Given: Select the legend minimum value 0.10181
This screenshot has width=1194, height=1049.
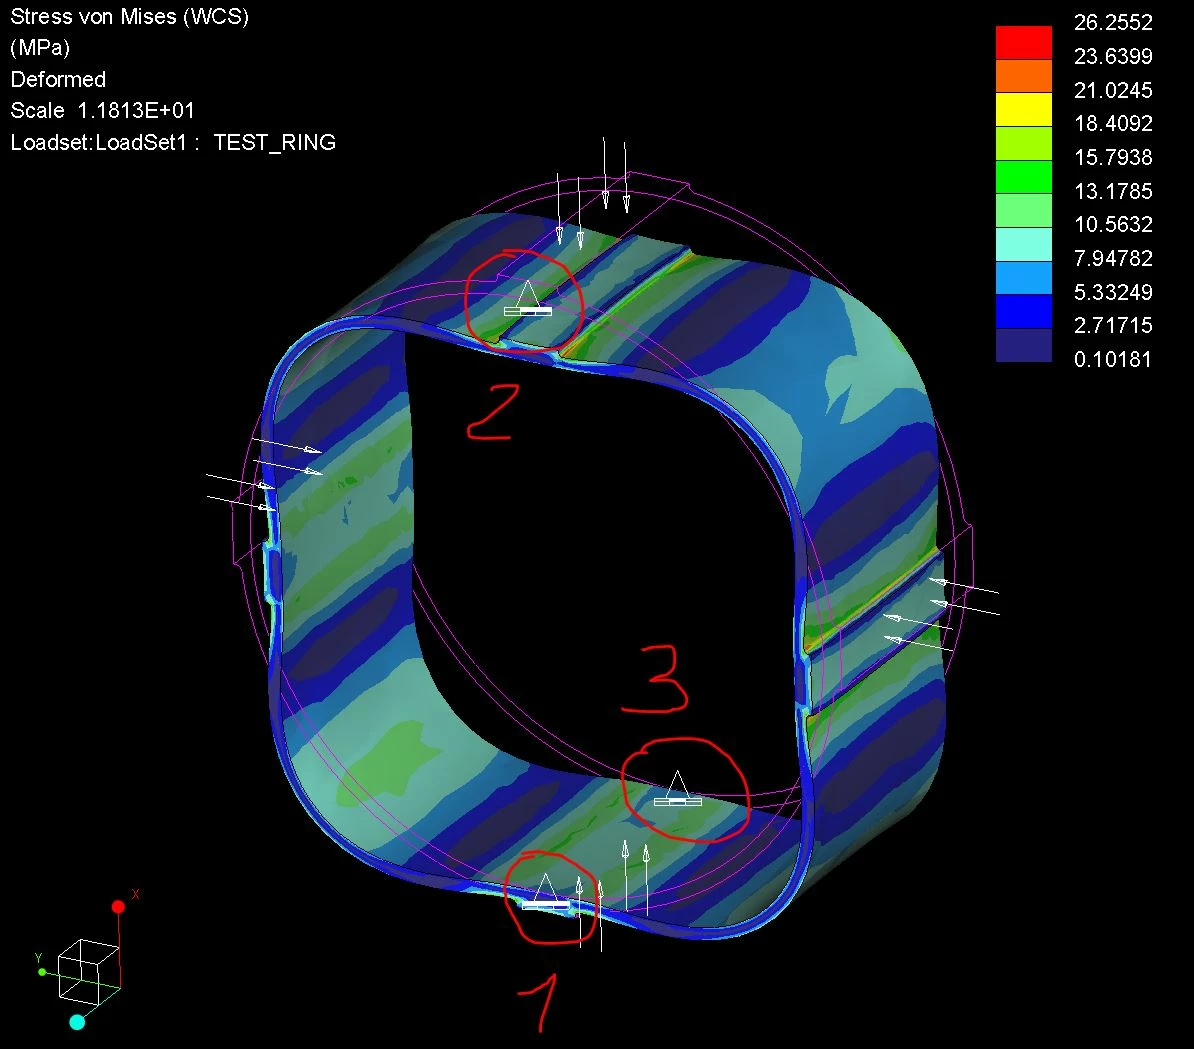Looking at the screenshot, I should (x=1113, y=359).
